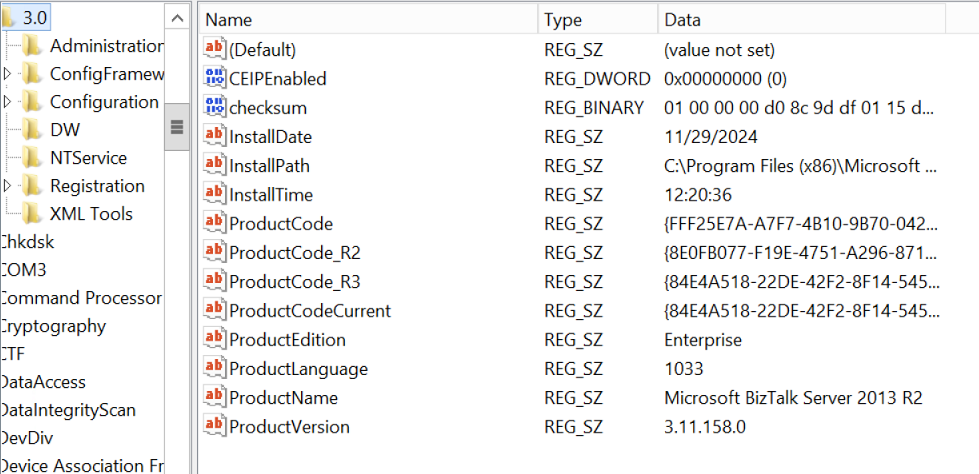This screenshot has width=979, height=474.
Task: Select the Chkdsk key in the tree
Action: [x=27, y=242]
